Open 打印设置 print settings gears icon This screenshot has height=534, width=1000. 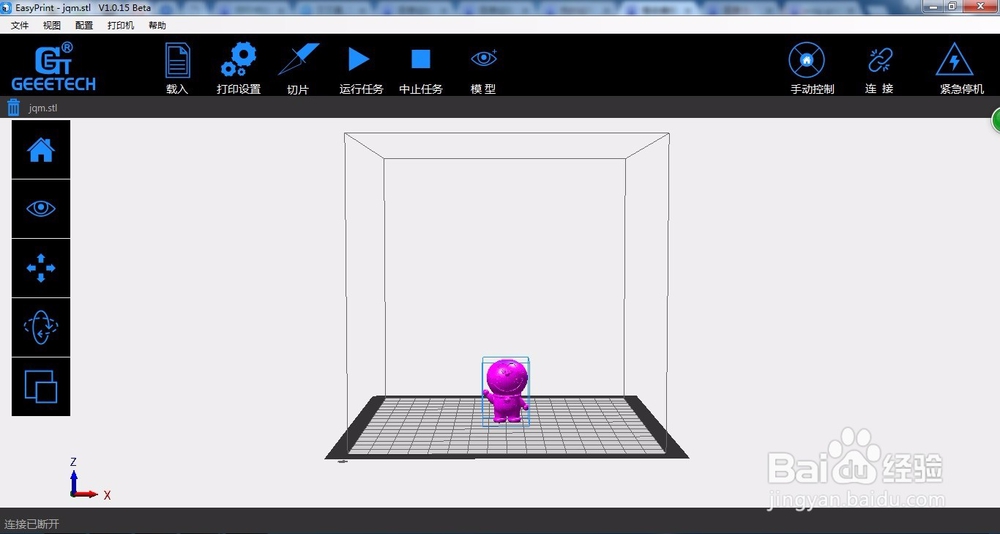239,59
